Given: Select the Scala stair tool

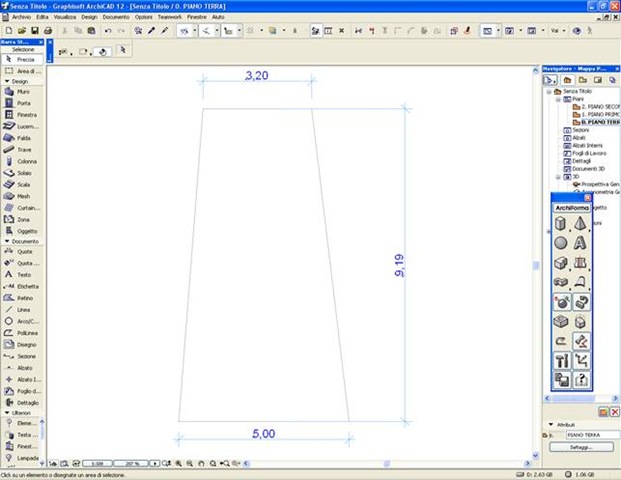Looking at the screenshot, I should click(x=23, y=185).
